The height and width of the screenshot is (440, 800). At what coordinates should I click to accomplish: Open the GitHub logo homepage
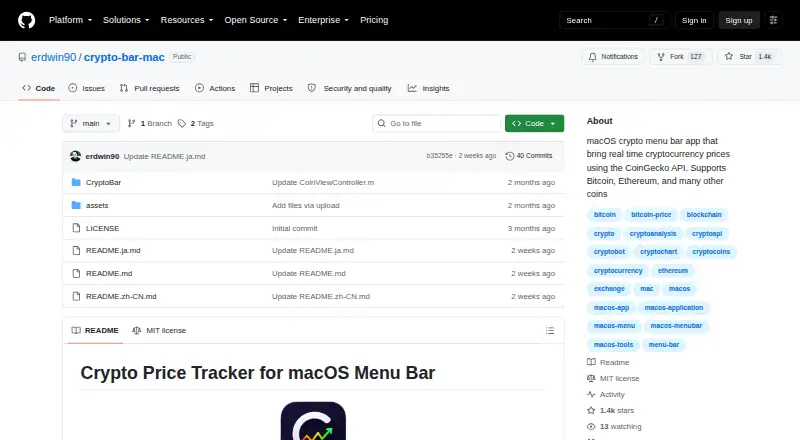(x=27, y=20)
